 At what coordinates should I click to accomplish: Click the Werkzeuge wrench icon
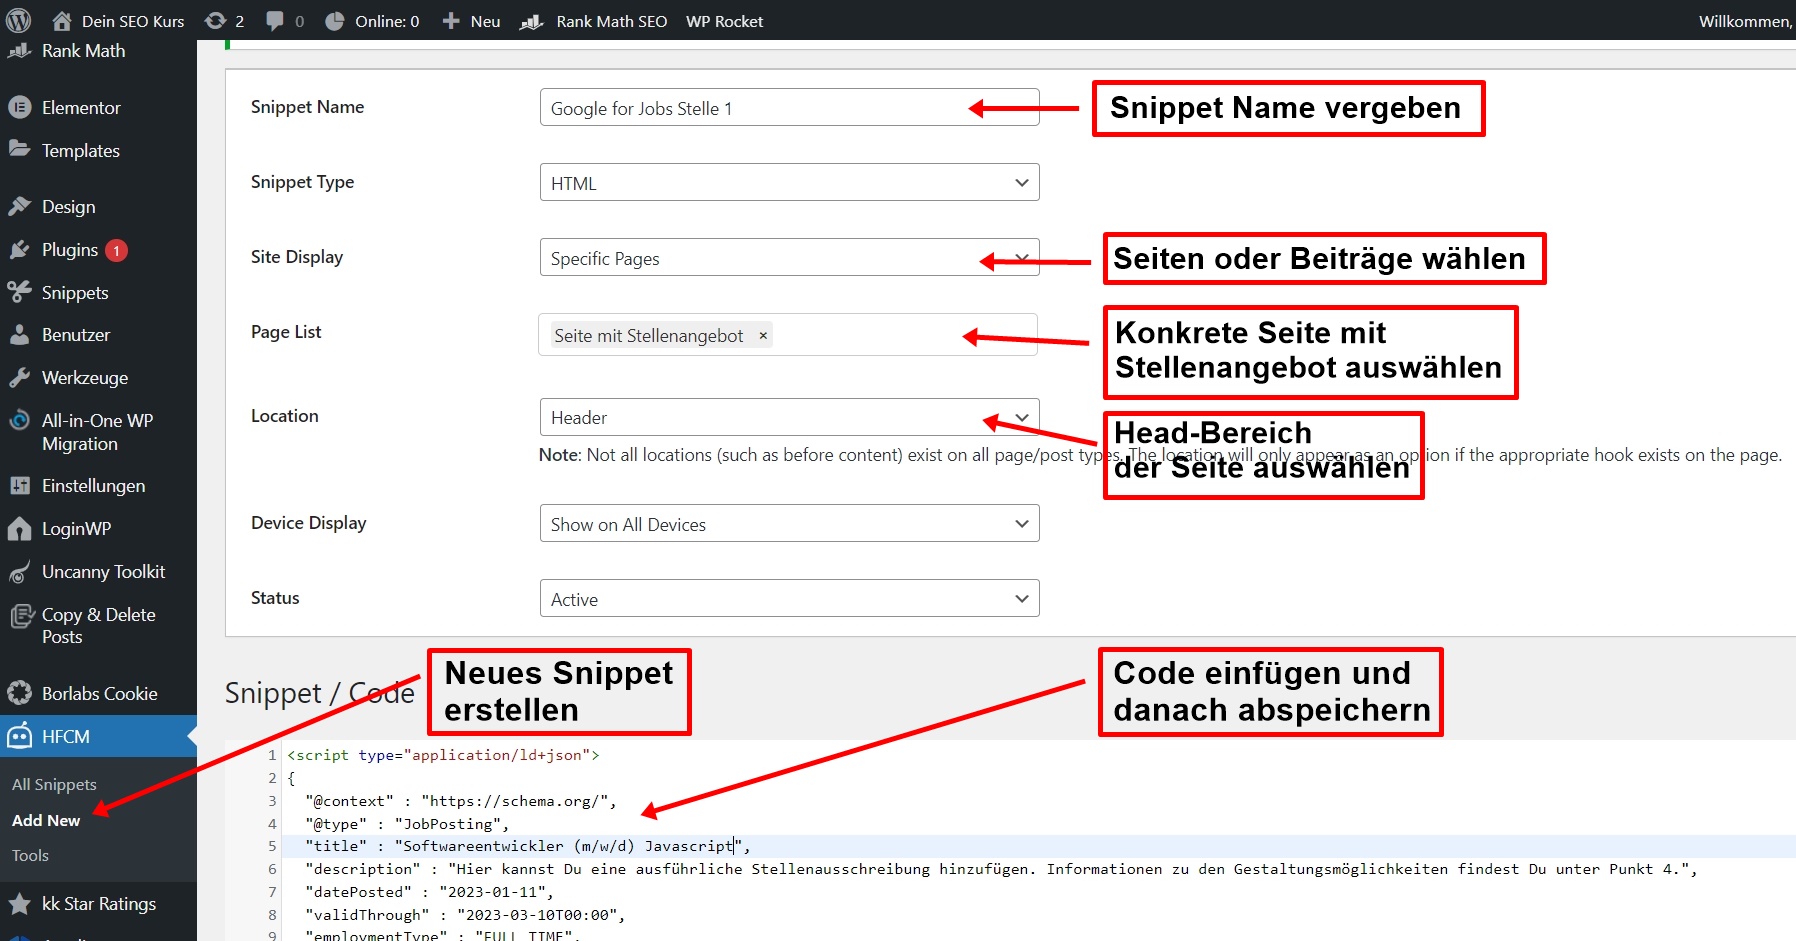[19, 378]
